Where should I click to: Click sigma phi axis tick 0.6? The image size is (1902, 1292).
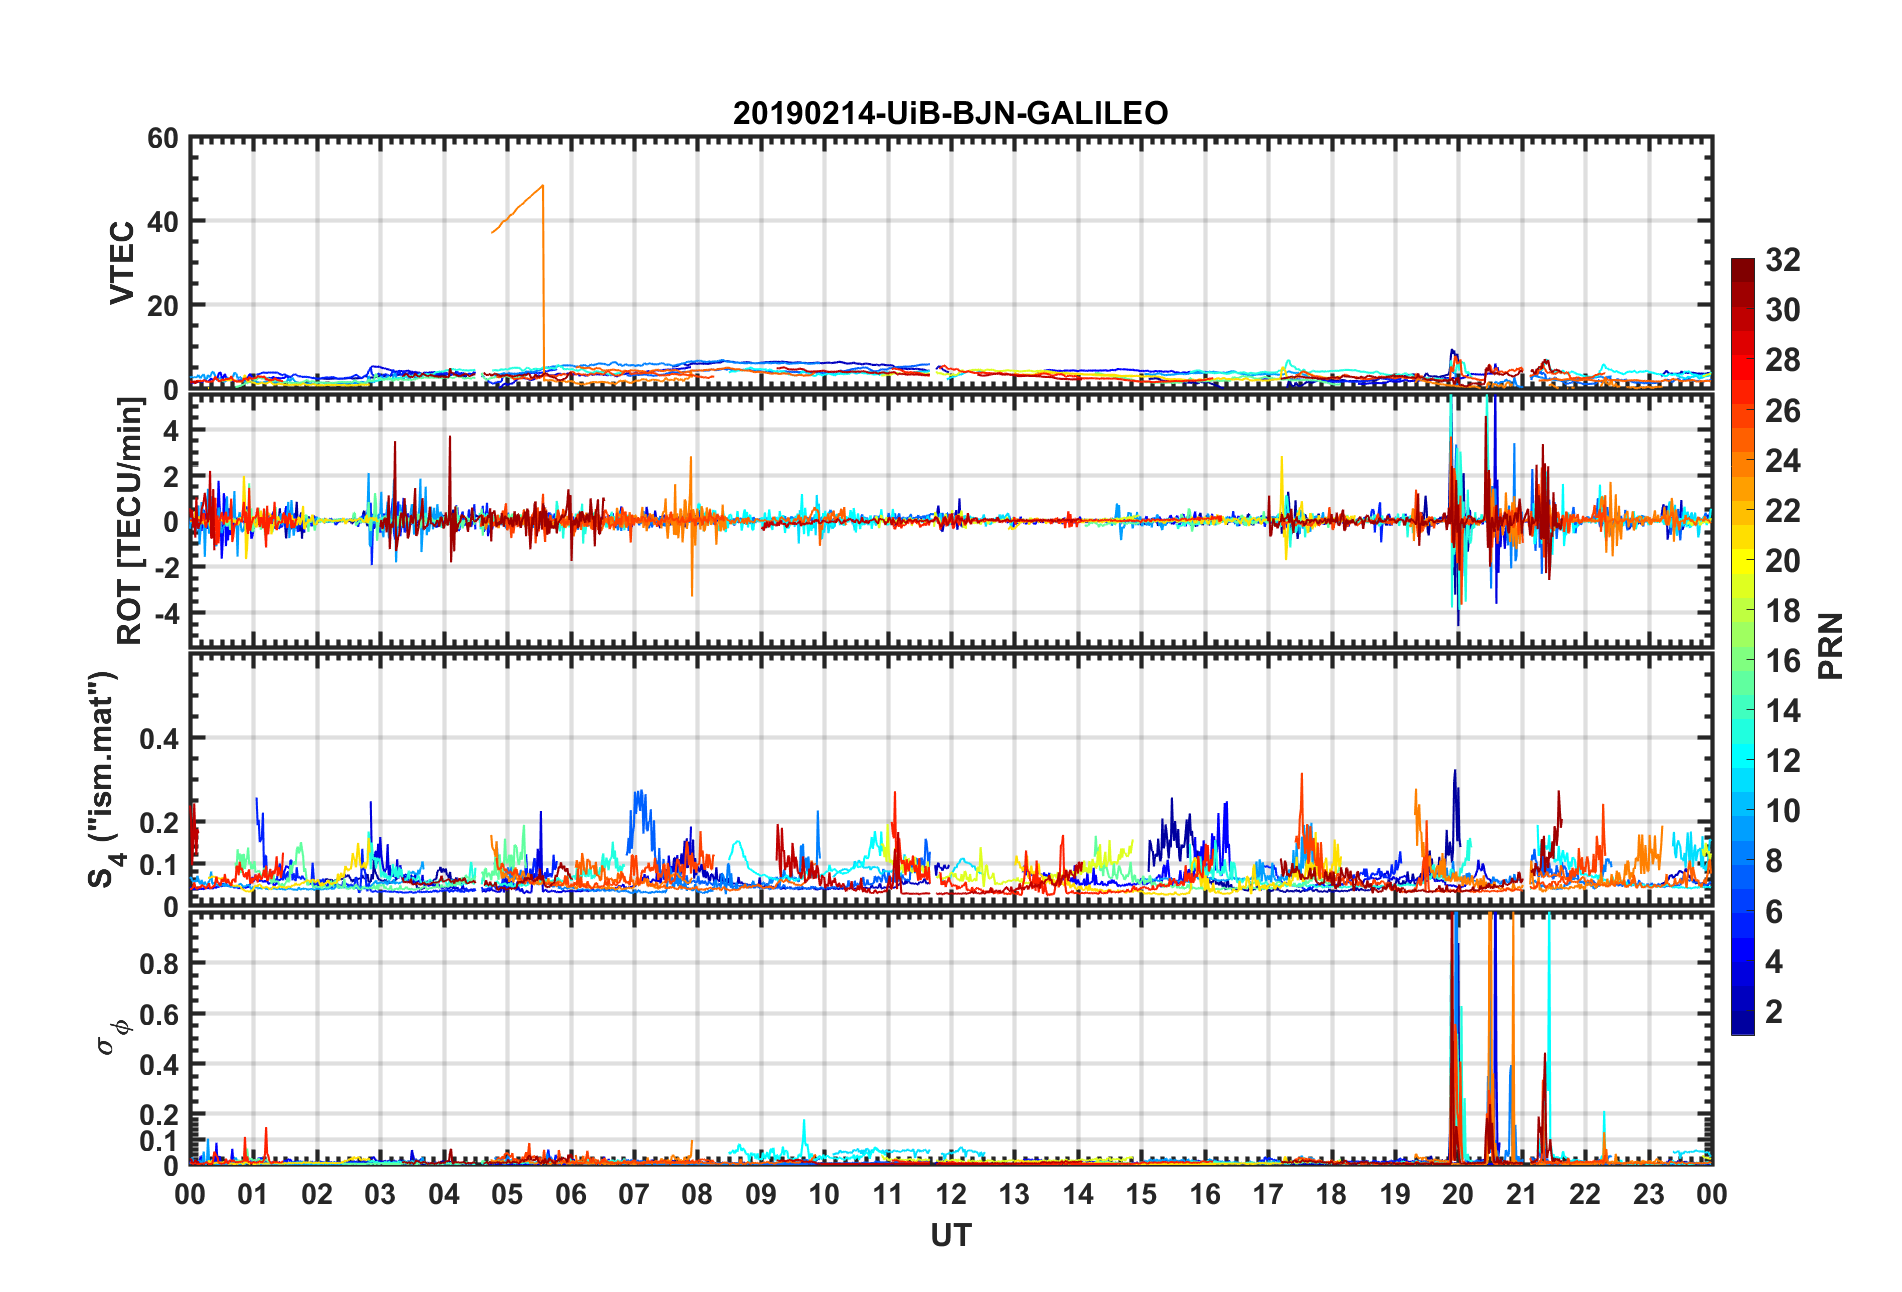click(159, 1014)
